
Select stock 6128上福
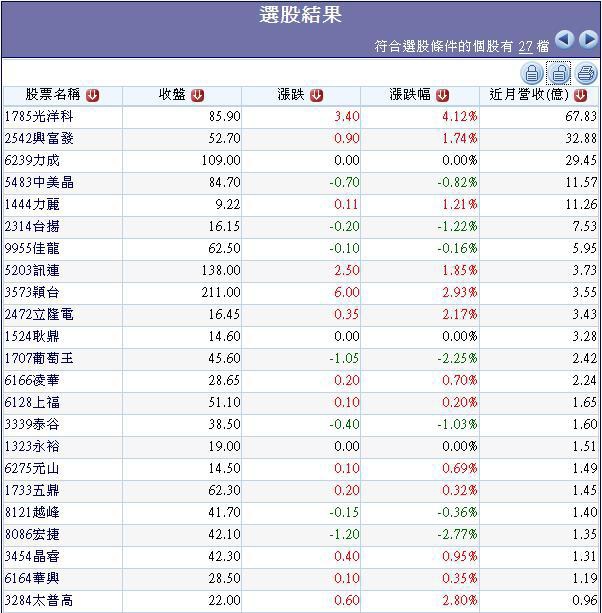click(x=32, y=402)
